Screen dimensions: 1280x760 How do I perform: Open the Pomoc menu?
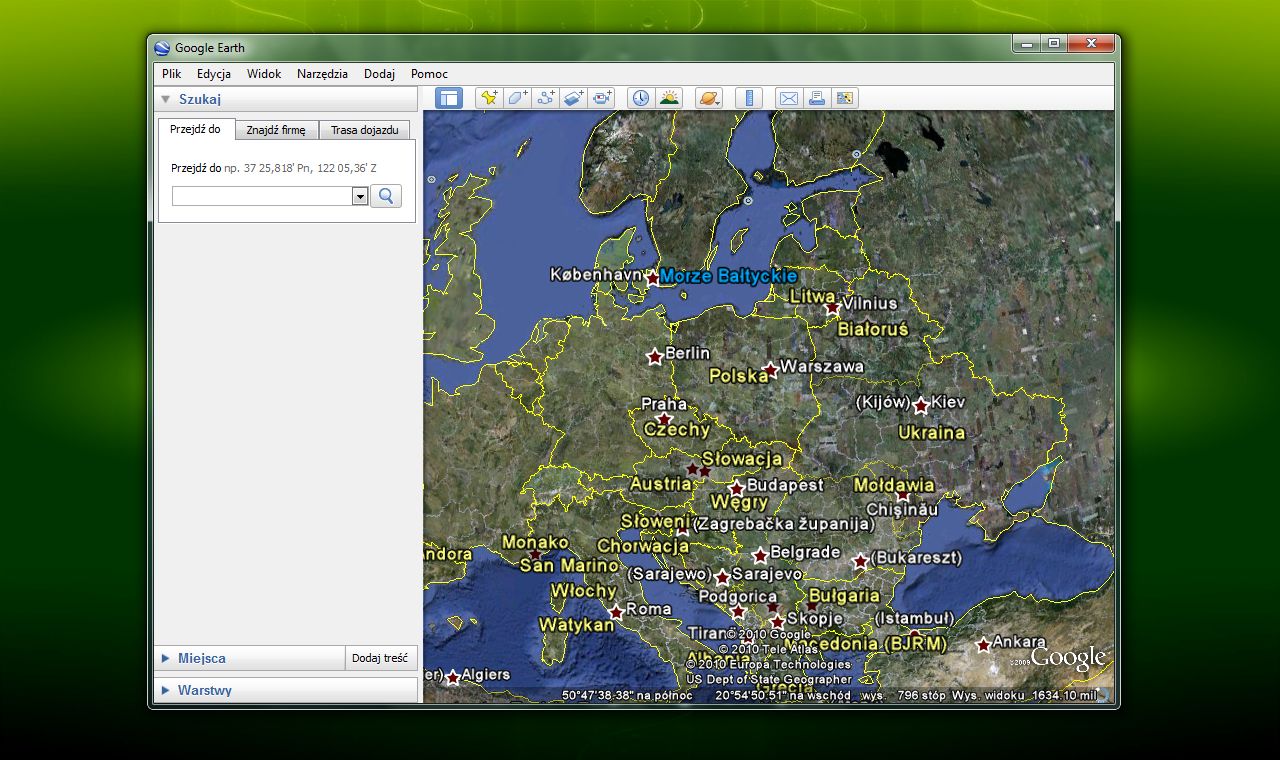[x=429, y=74]
